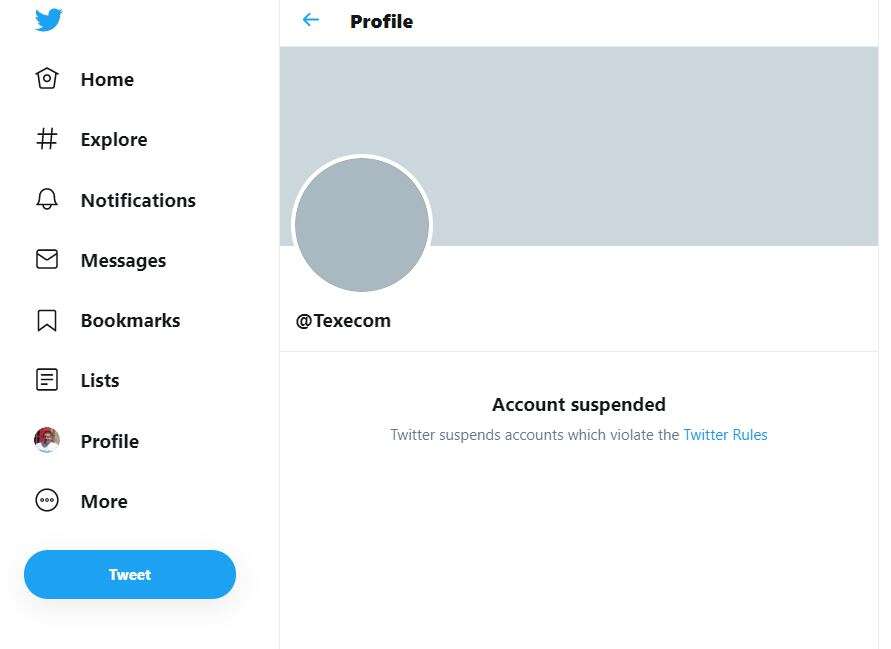
Task: Open the Messages label in sidebar
Action: pyautogui.click(x=123, y=261)
